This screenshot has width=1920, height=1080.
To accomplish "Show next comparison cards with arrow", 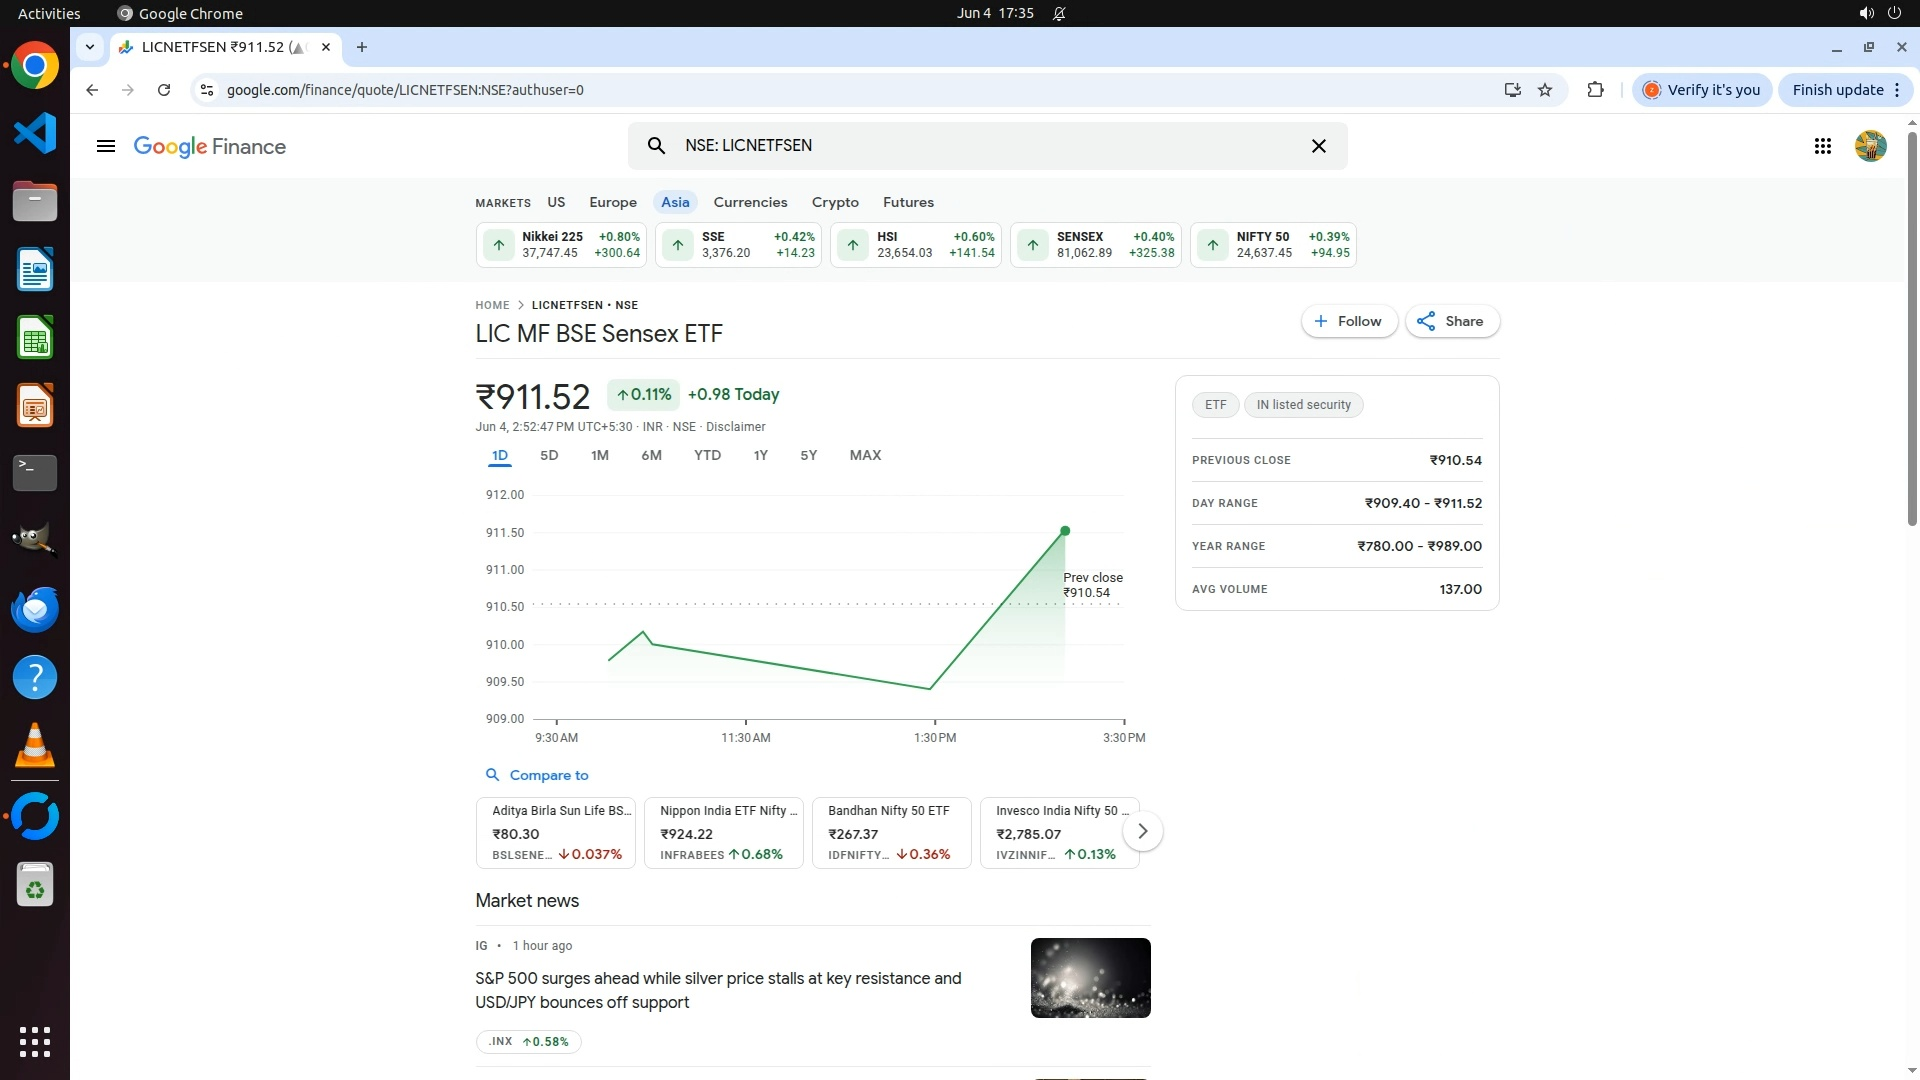I will pyautogui.click(x=1142, y=831).
